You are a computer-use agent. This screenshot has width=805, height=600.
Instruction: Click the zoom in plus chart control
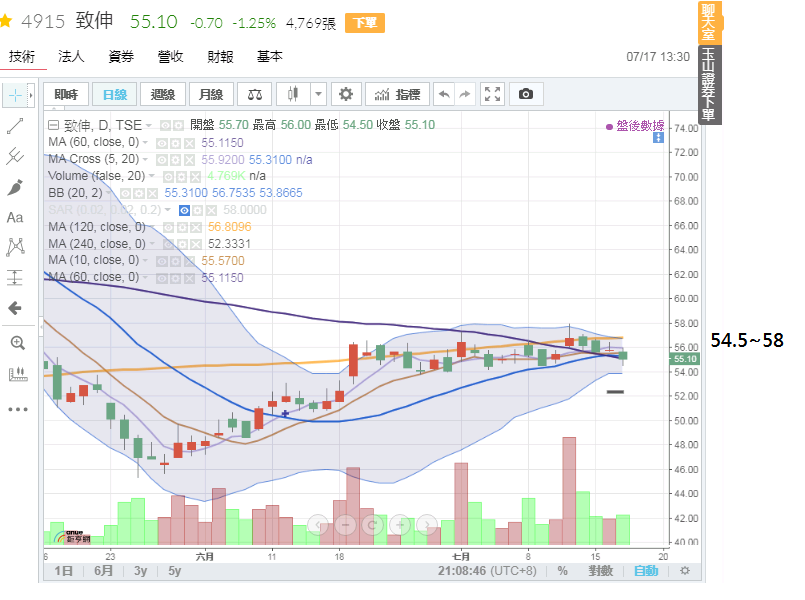click(400, 525)
